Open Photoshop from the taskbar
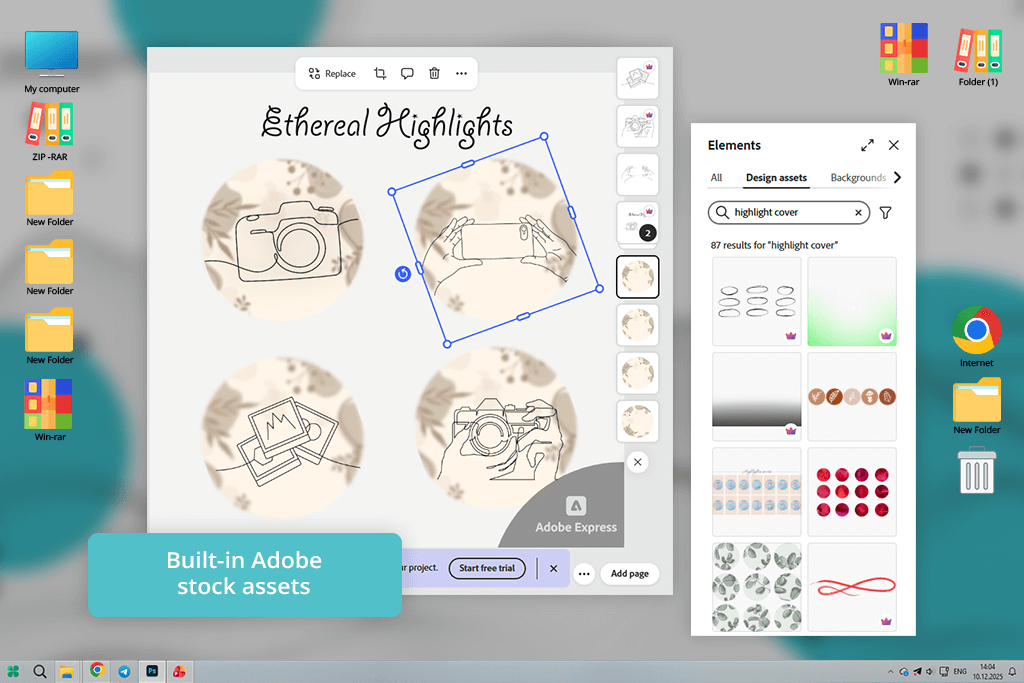The height and width of the screenshot is (683, 1024). (x=152, y=671)
